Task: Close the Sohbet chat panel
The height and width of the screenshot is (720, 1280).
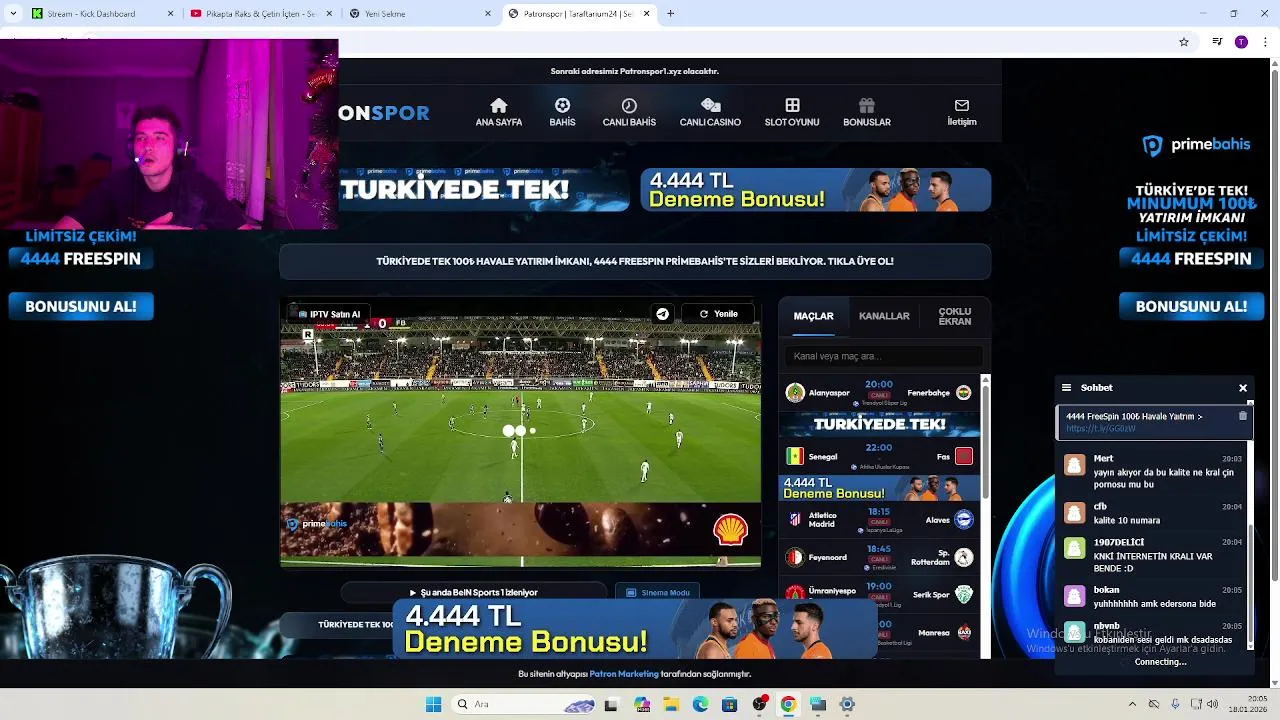Action: click(x=1243, y=388)
